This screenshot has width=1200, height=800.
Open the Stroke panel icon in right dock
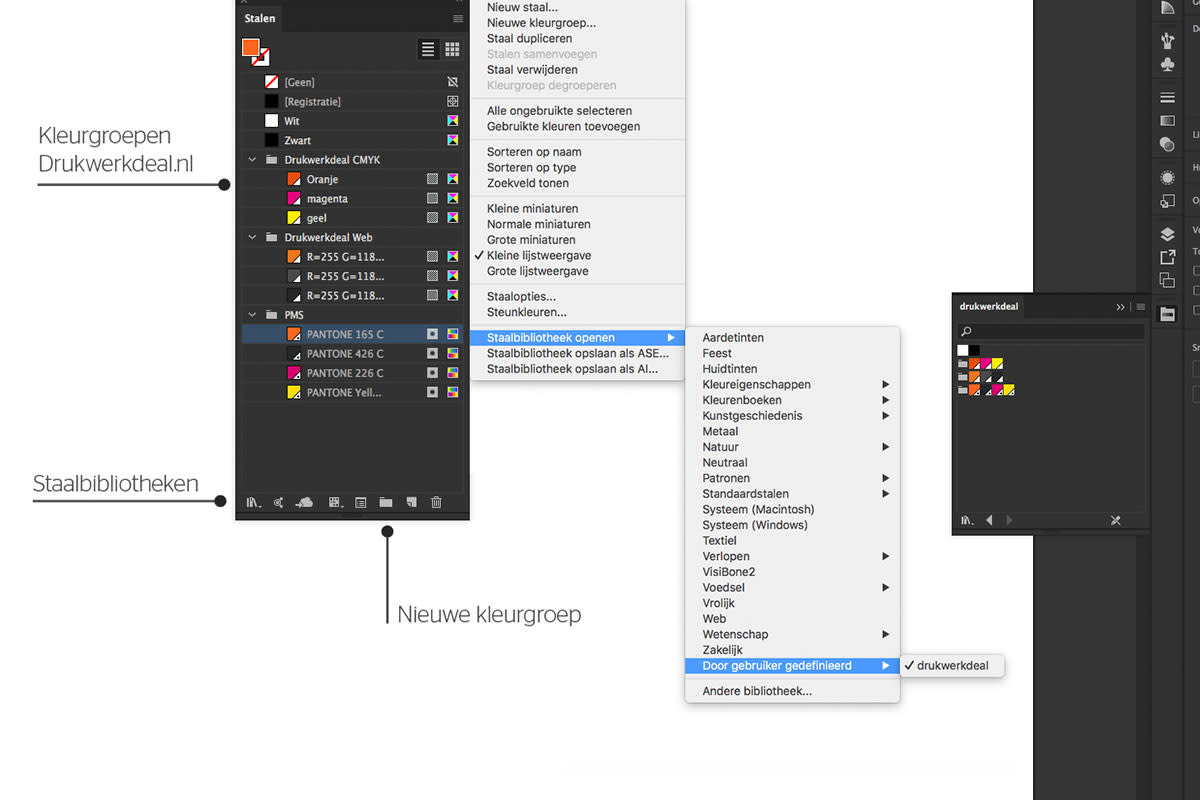[x=1167, y=97]
